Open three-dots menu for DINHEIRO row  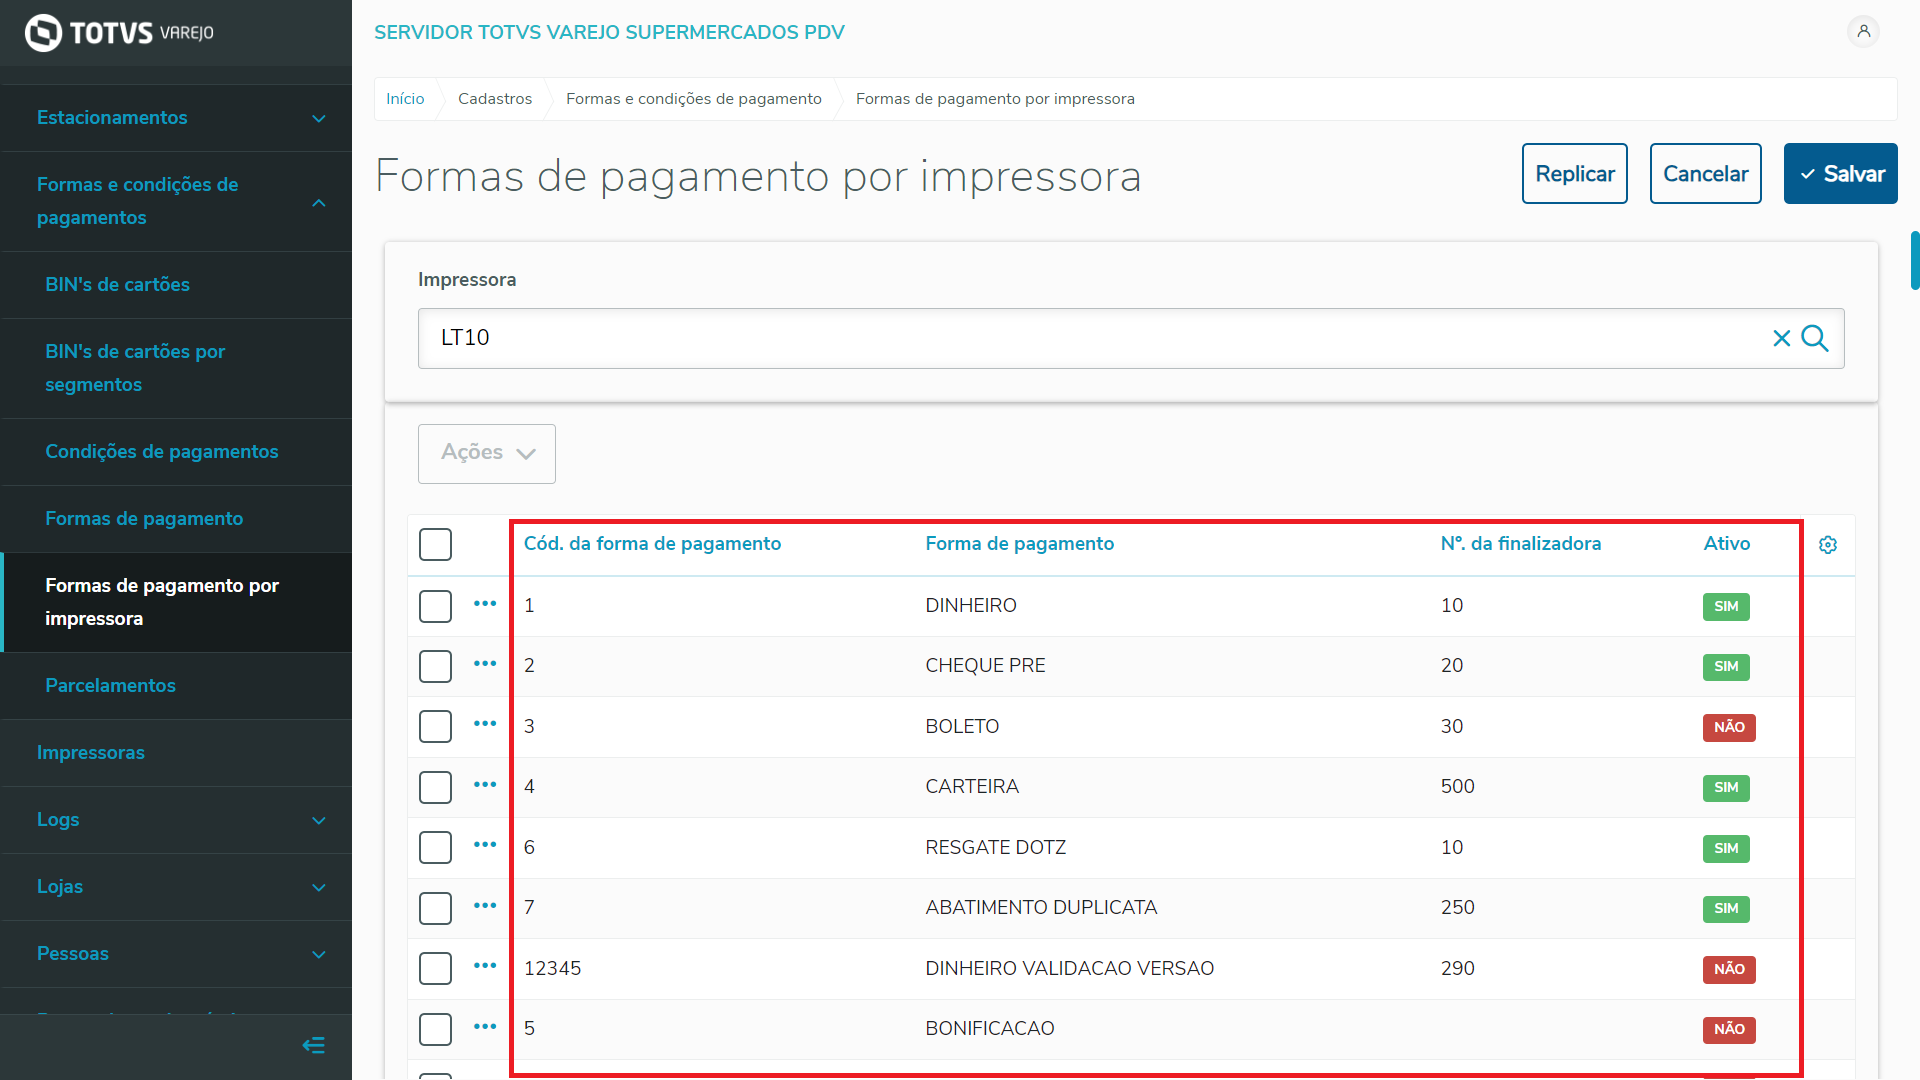pos(485,604)
